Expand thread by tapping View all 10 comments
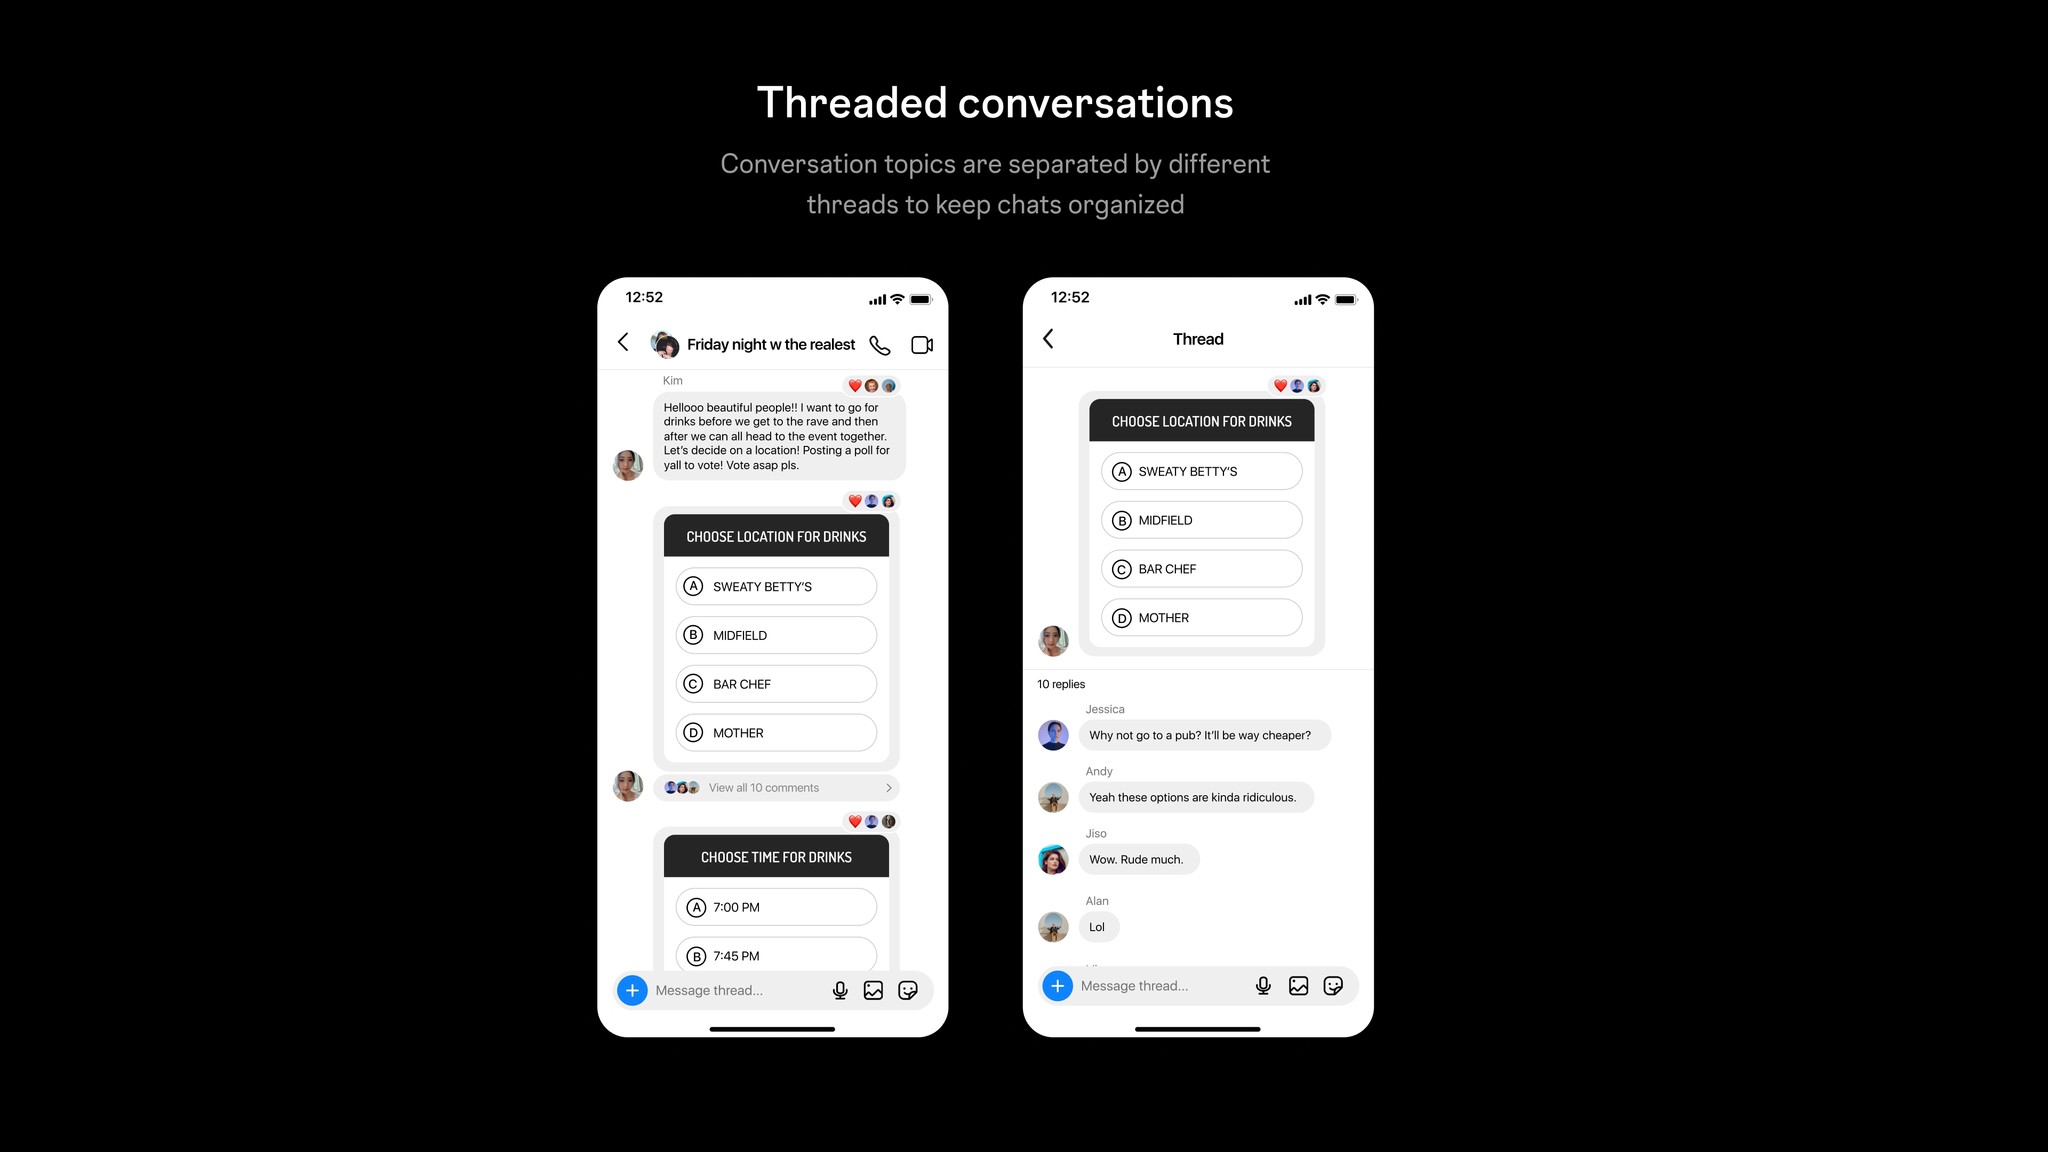2048x1152 pixels. pyautogui.click(x=779, y=786)
